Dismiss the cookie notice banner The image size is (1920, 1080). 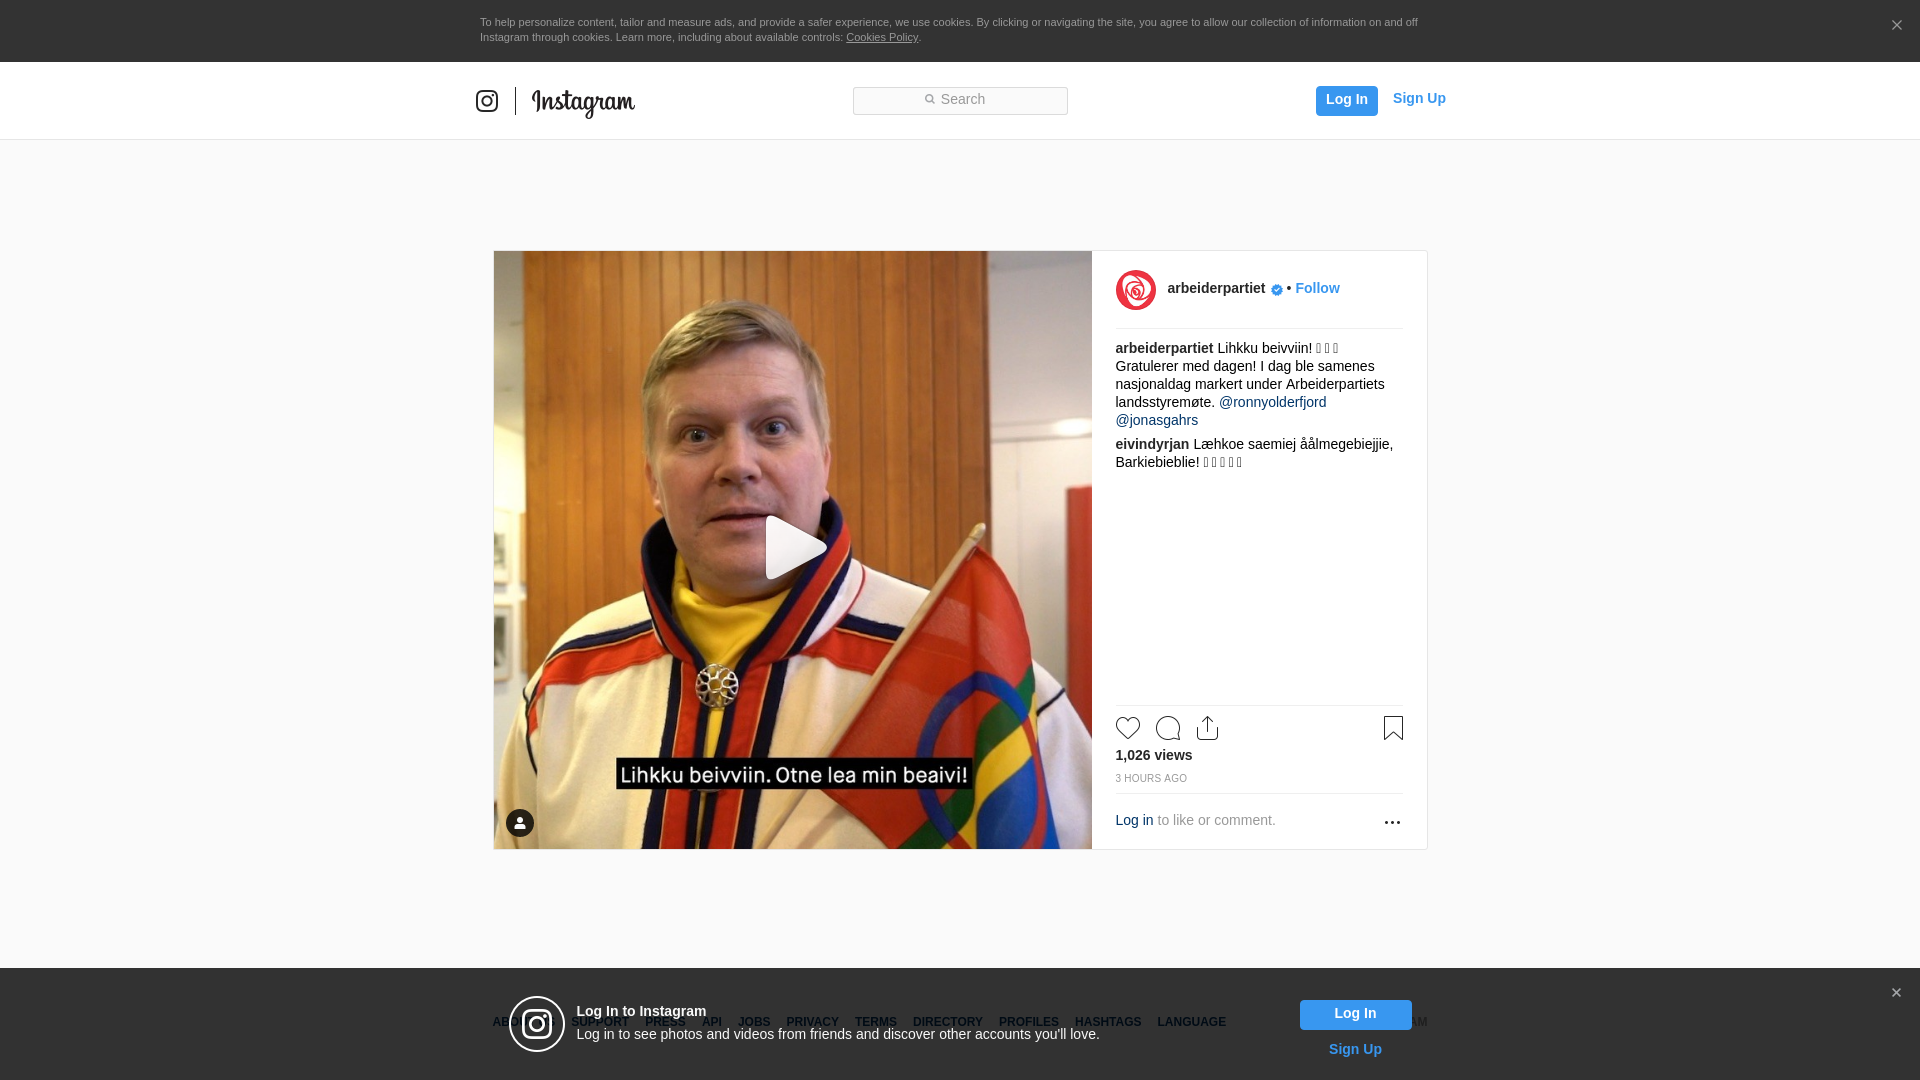(1896, 26)
